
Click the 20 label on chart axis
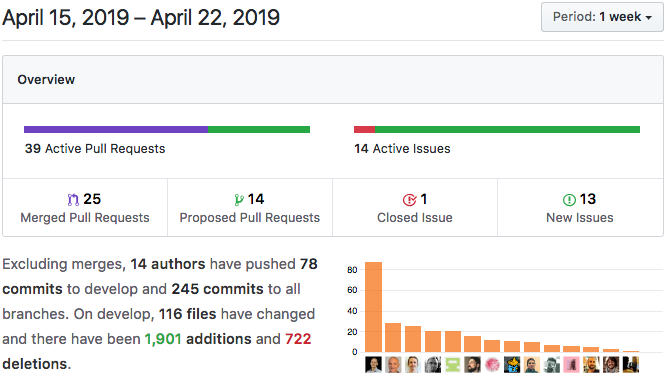[x=352, y=332]
